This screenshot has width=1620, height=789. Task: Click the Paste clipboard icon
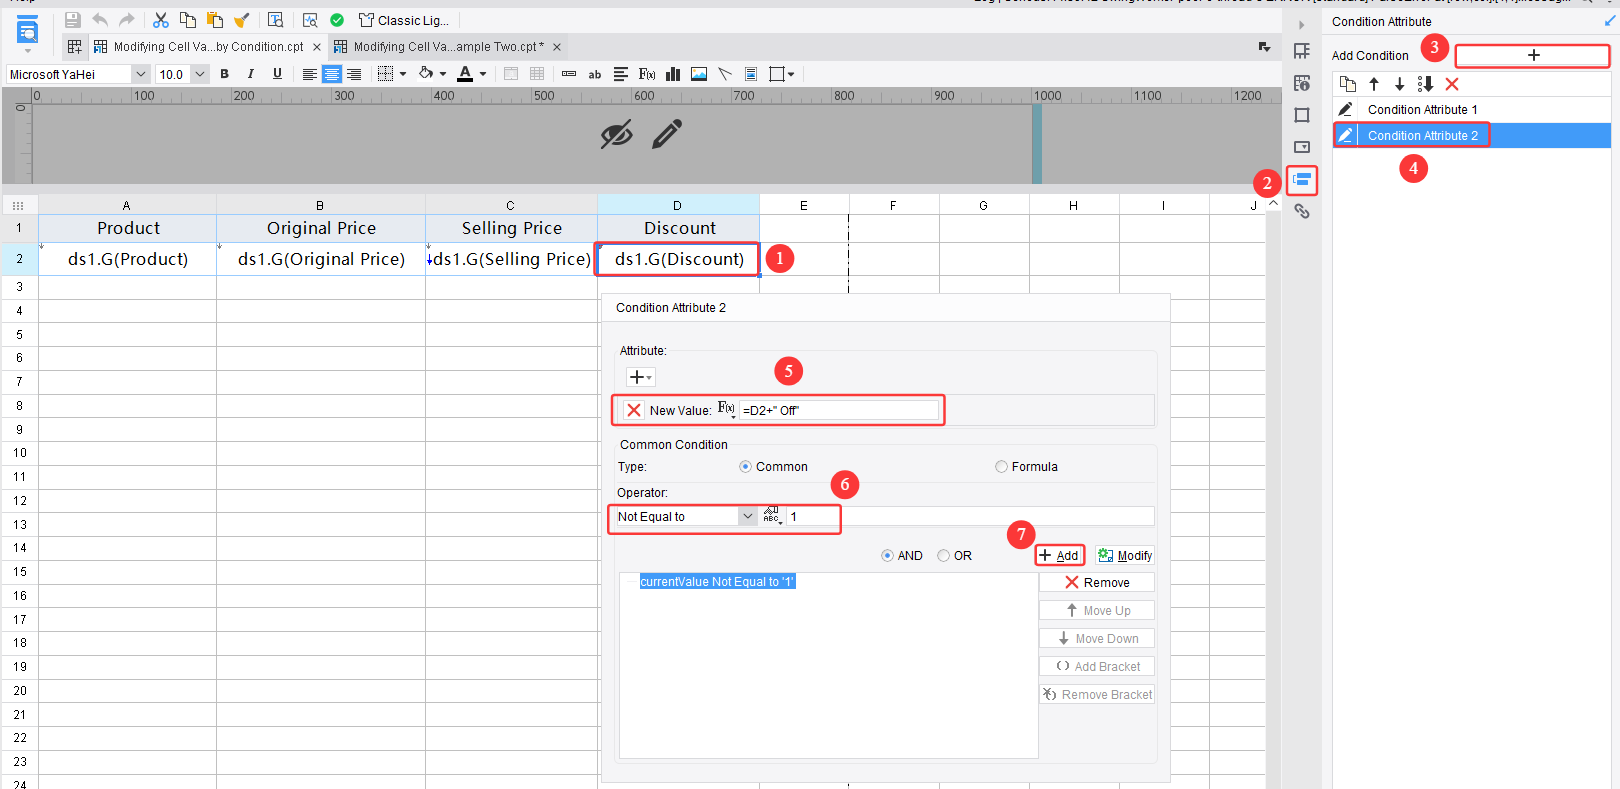point(214,20)
